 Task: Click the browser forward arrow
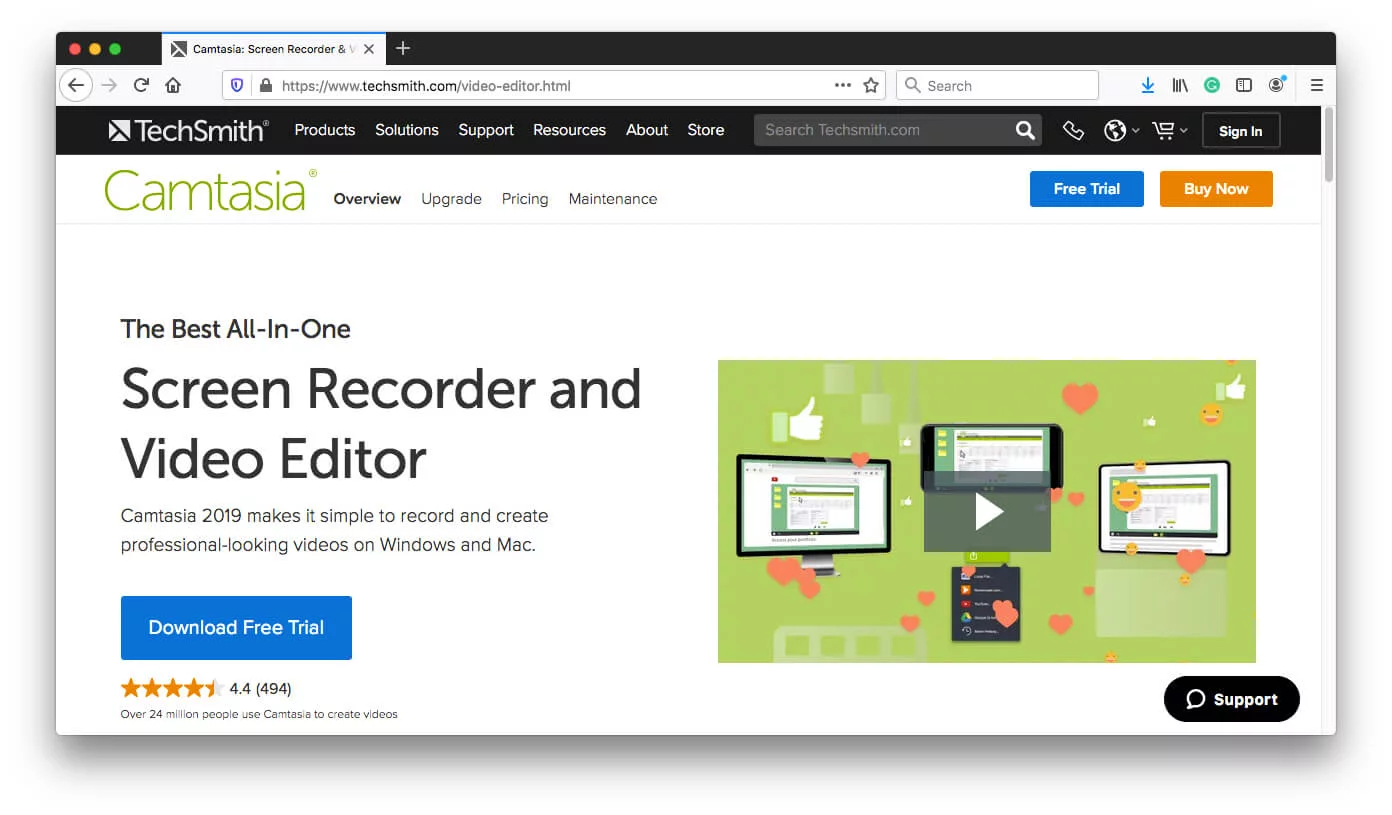pyautogui.click(x=109, y=85)
